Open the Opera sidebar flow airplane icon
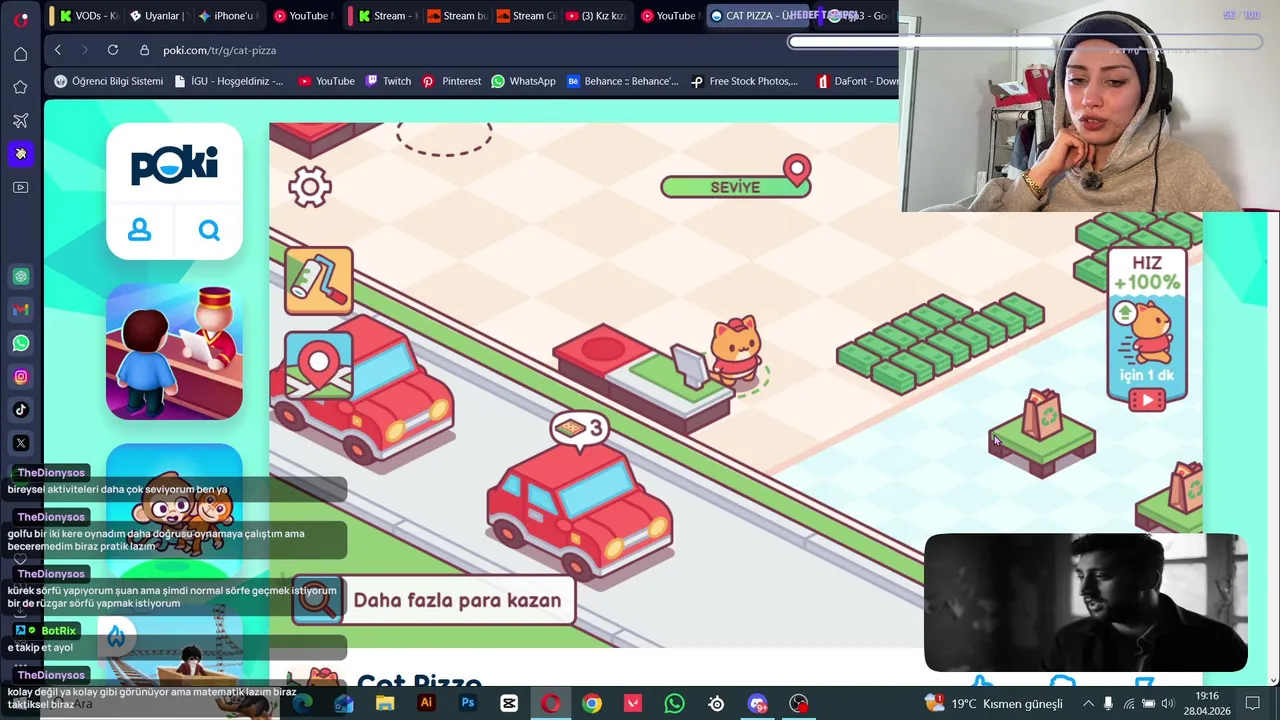 click(20, 120)
